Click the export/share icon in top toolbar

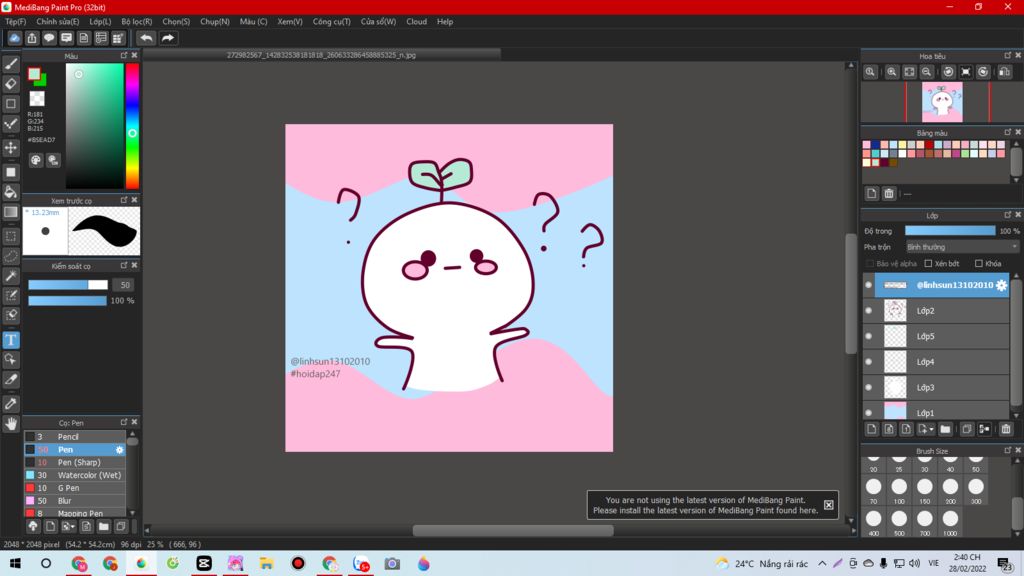(32, 38)
